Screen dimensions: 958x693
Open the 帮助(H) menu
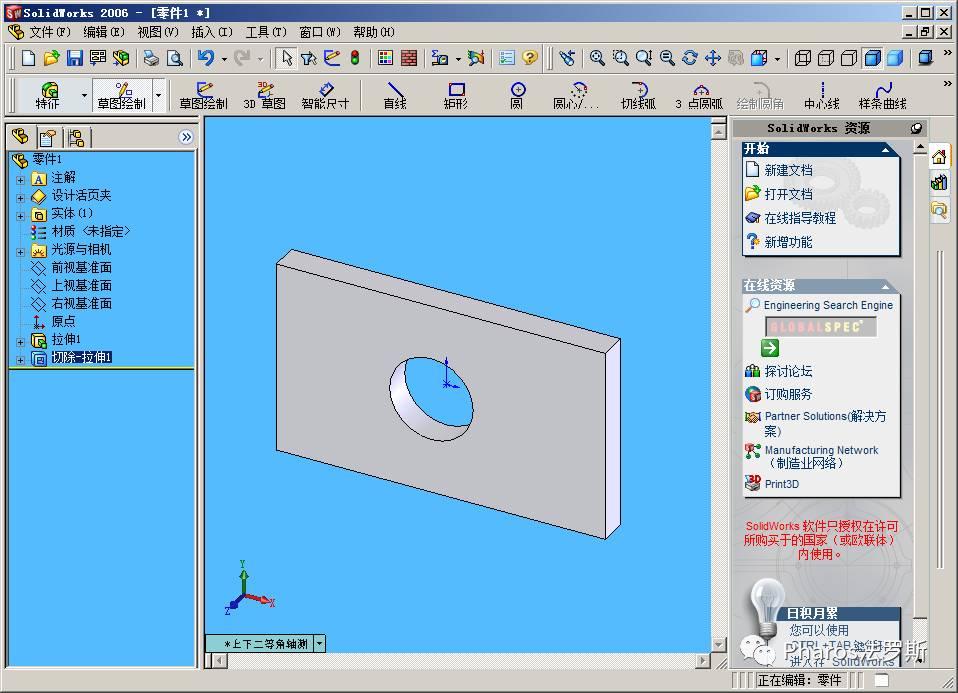(x=374, y=32)
